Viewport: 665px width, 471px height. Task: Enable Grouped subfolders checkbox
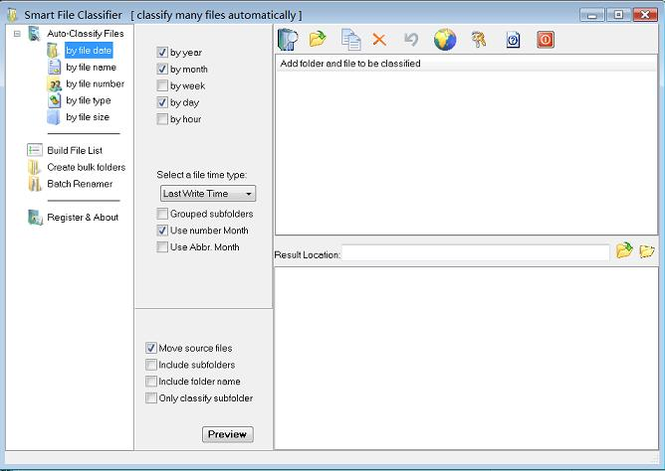tap(162, 214)
